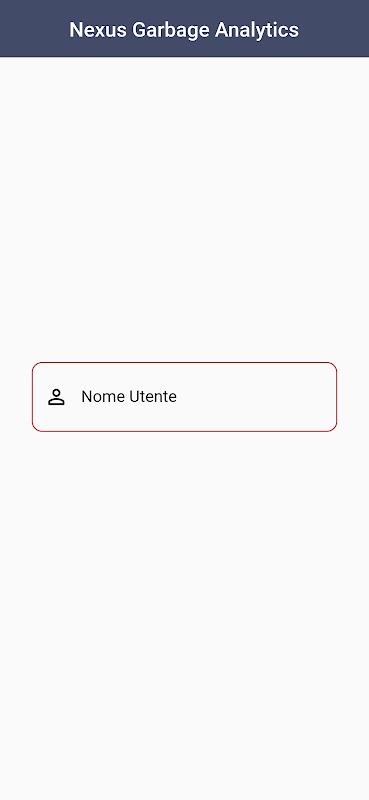Viewport: 369px width, 800px height.
Task: Tap the word Nexus in header
Action: pos(99,29)
